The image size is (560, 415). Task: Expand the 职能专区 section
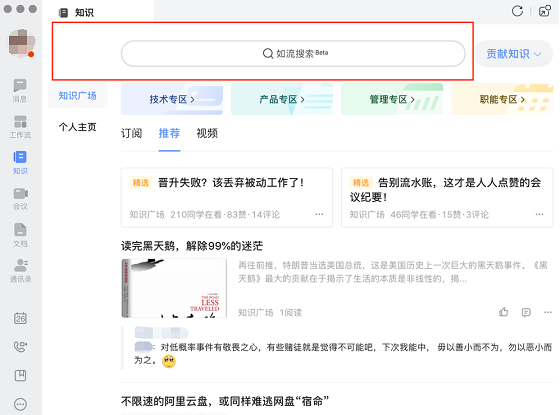[502, 99]
